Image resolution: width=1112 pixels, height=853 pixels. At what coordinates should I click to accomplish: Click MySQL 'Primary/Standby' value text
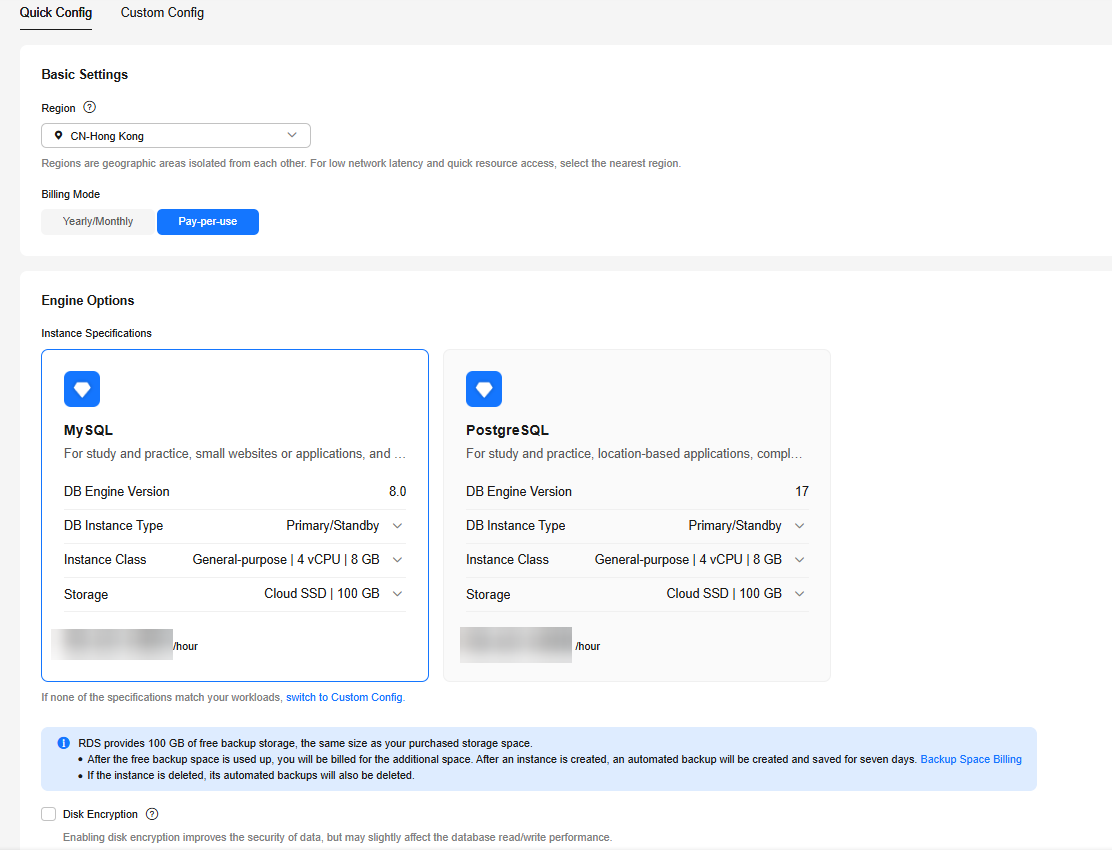coord(333,525)
